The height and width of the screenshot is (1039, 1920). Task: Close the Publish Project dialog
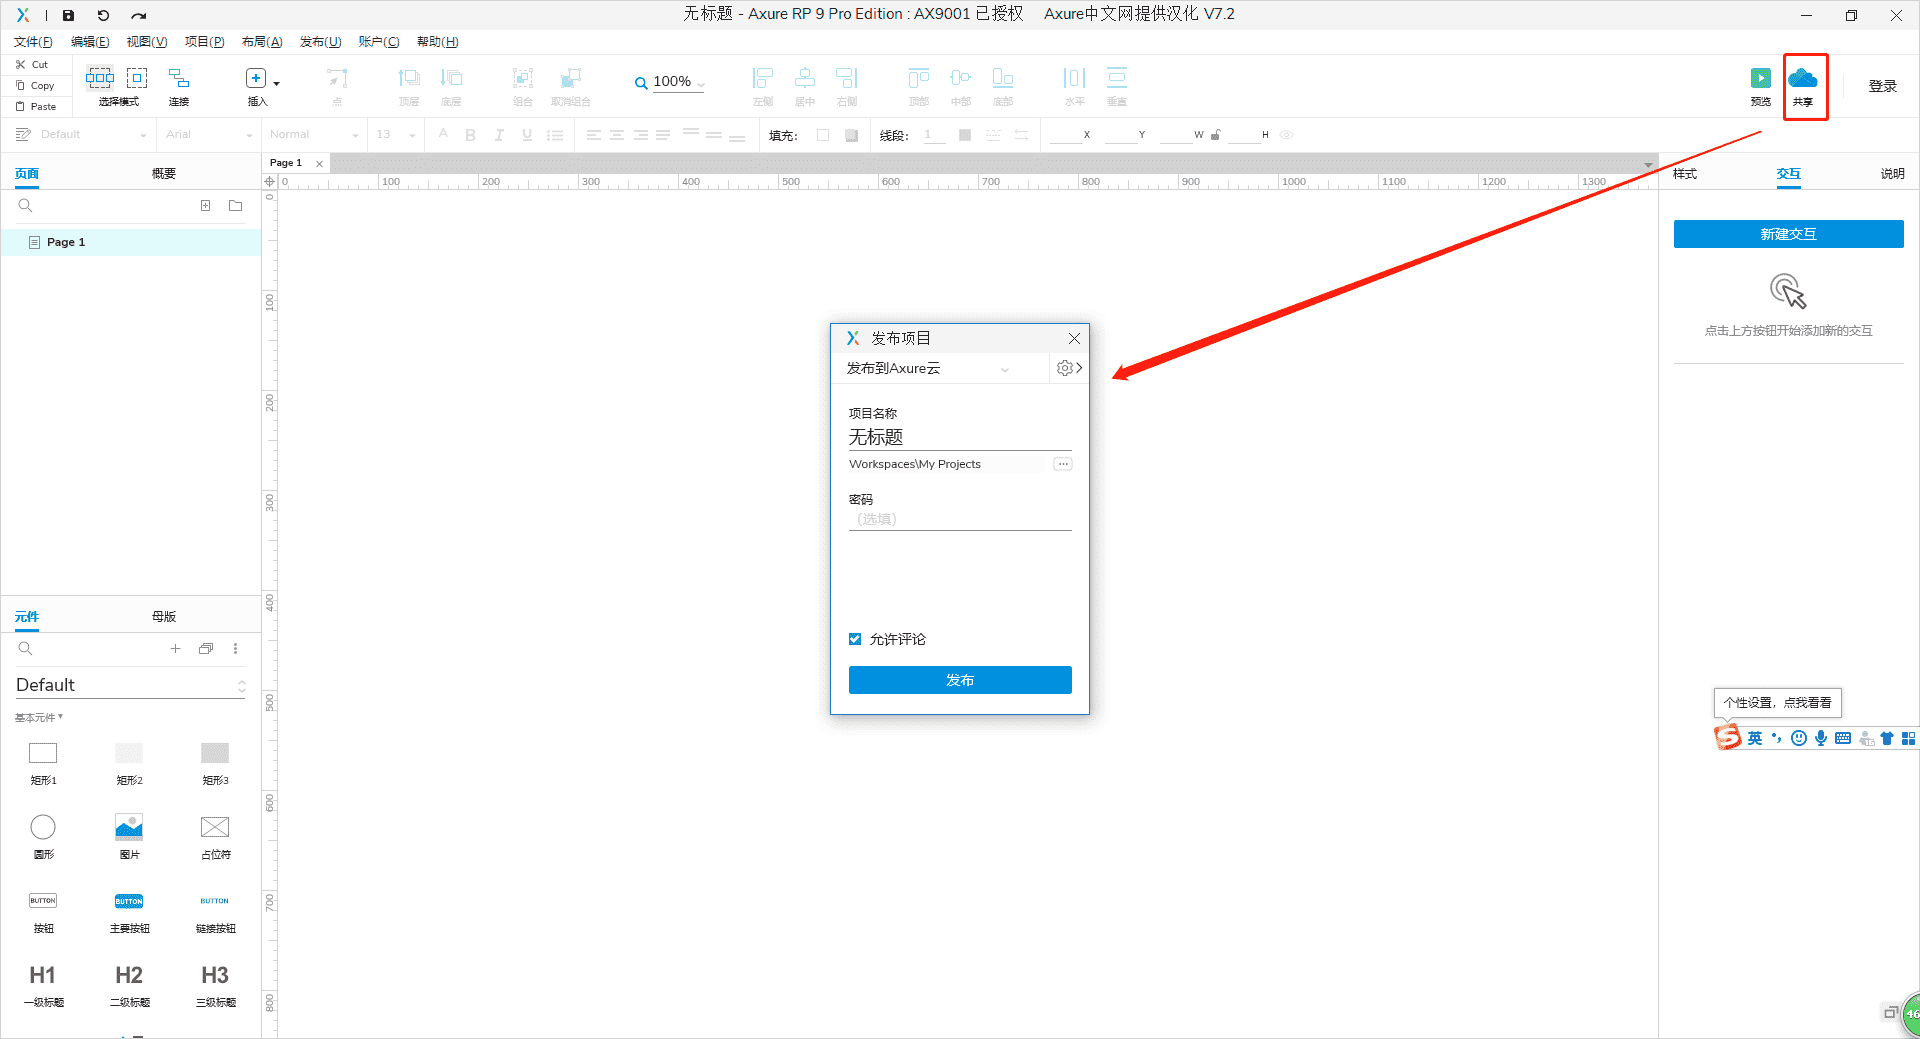(x=1074, y=338)
